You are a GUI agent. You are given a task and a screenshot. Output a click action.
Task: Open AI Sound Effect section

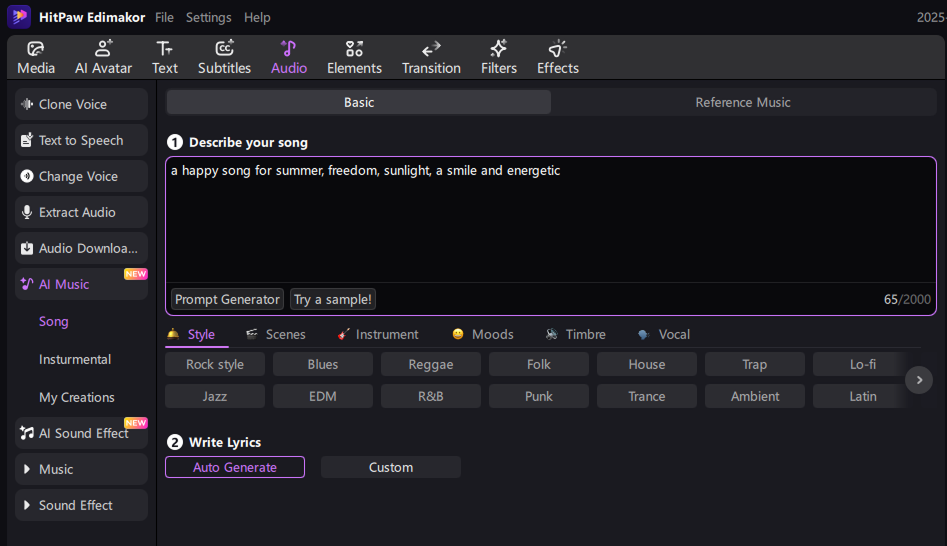pos(82,433)
